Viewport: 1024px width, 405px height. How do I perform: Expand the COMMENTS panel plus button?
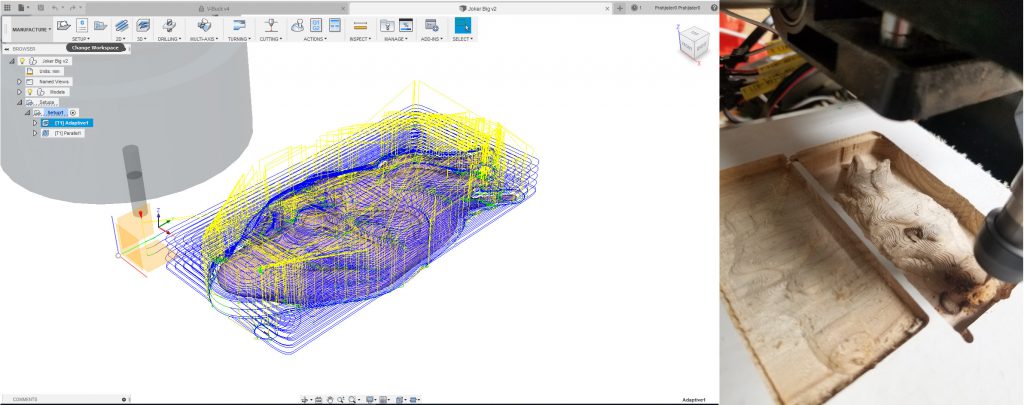[124, 399]
